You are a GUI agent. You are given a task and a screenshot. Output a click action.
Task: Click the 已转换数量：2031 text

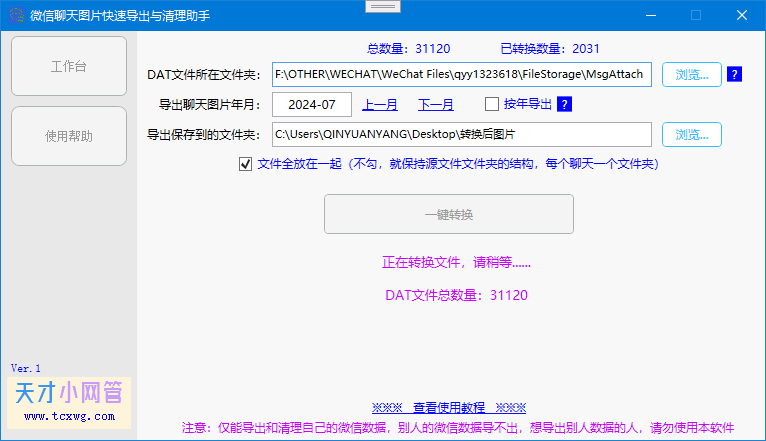click(x=550, y=49)
